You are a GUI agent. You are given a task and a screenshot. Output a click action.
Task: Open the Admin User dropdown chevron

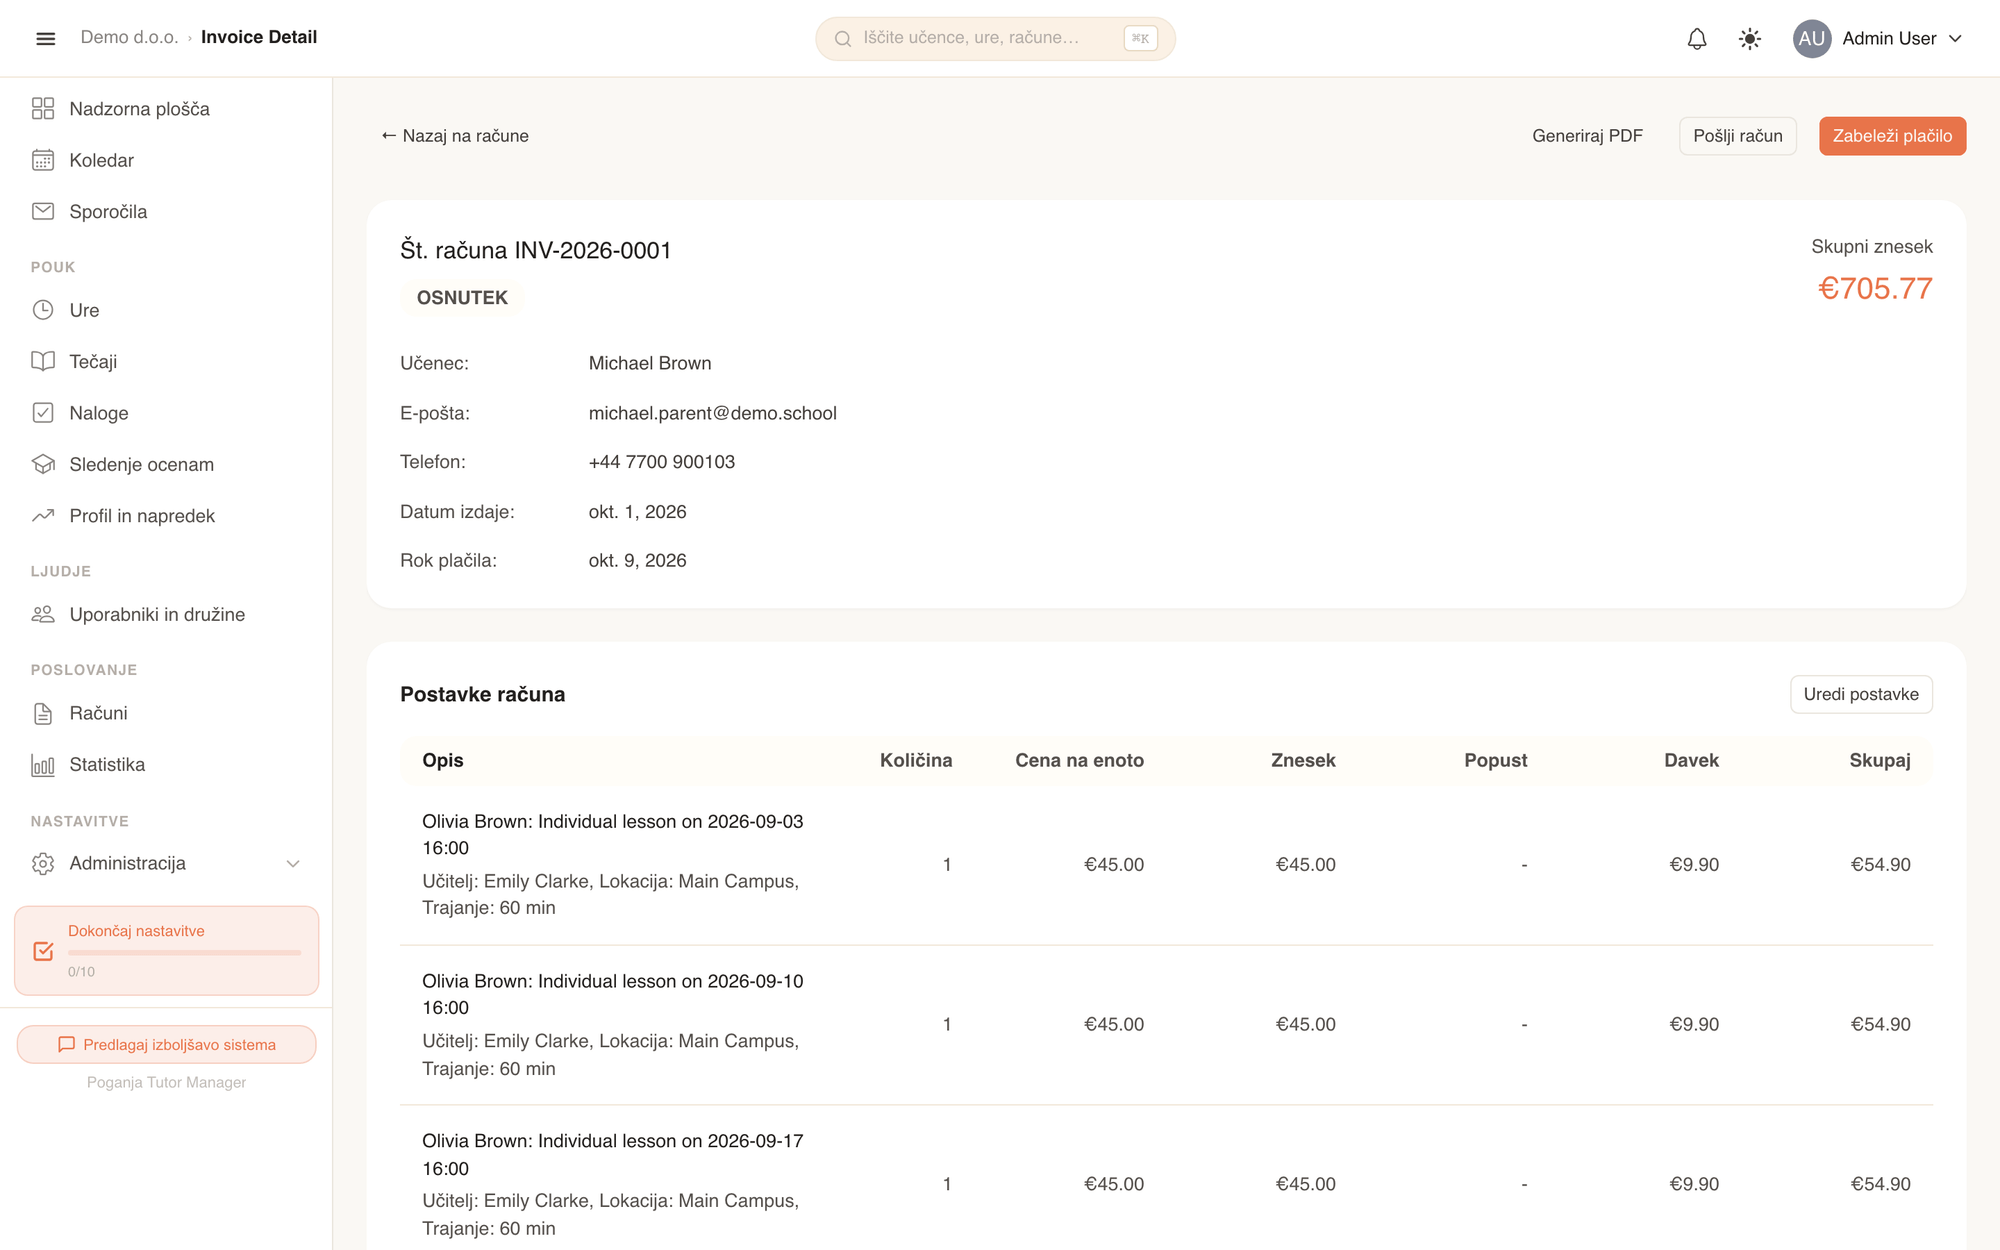tap(1955, 38)
